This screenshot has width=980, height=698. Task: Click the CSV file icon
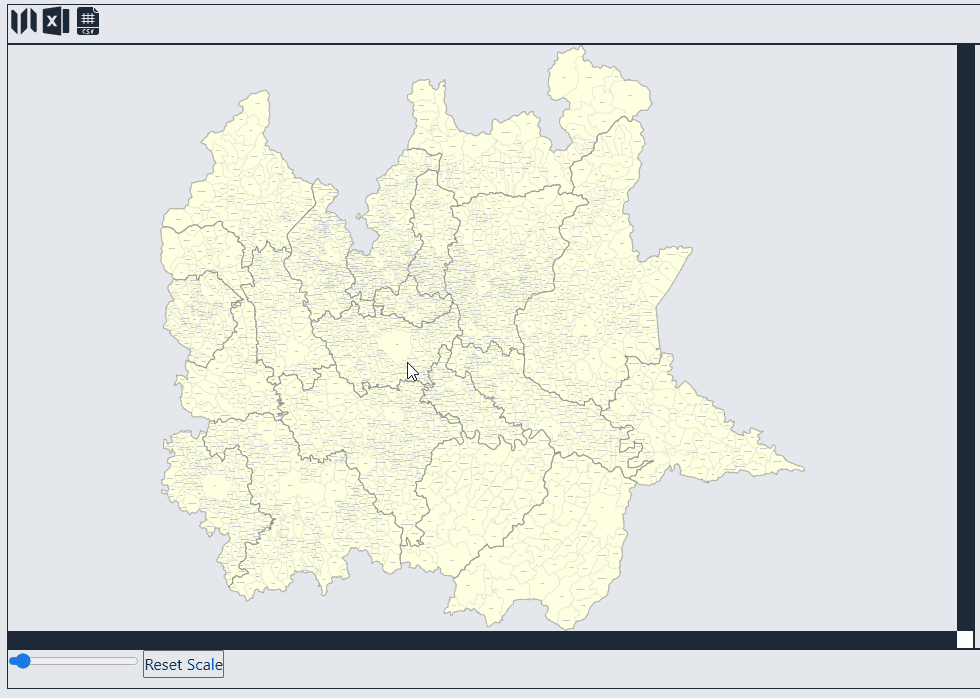tap(88, 21)
